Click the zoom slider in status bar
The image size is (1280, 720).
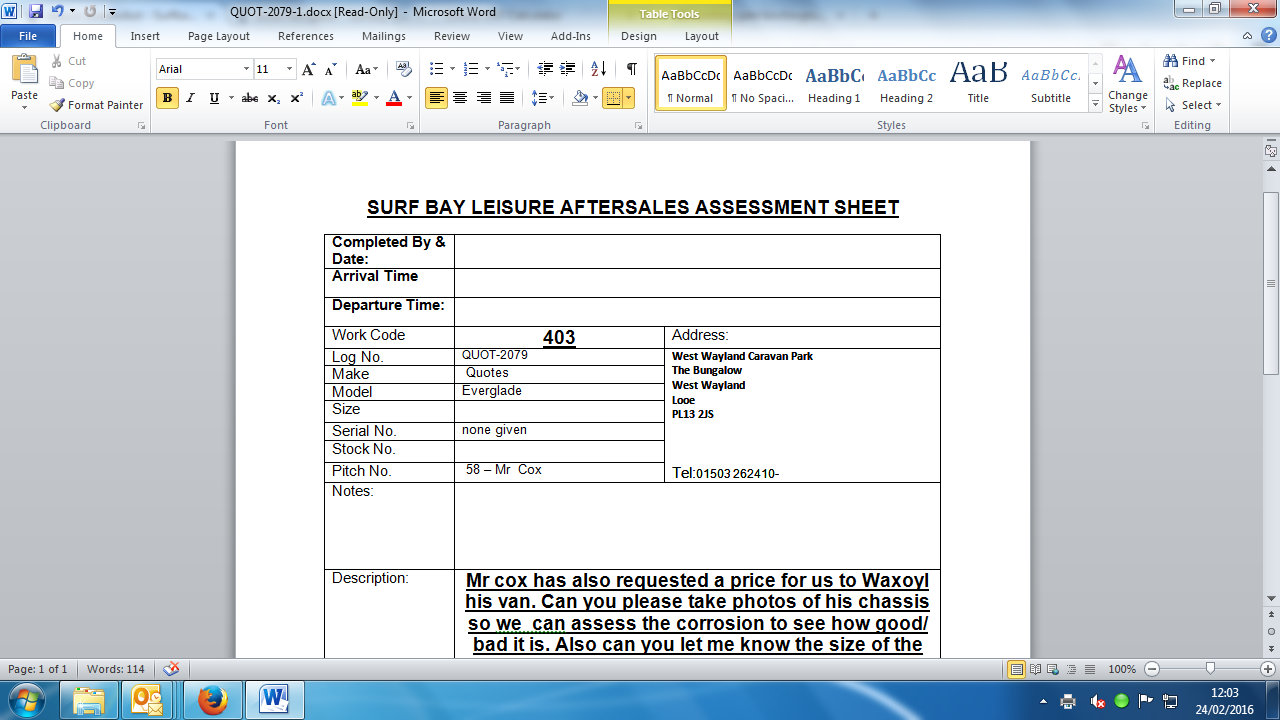click(x=1210, y=668)
